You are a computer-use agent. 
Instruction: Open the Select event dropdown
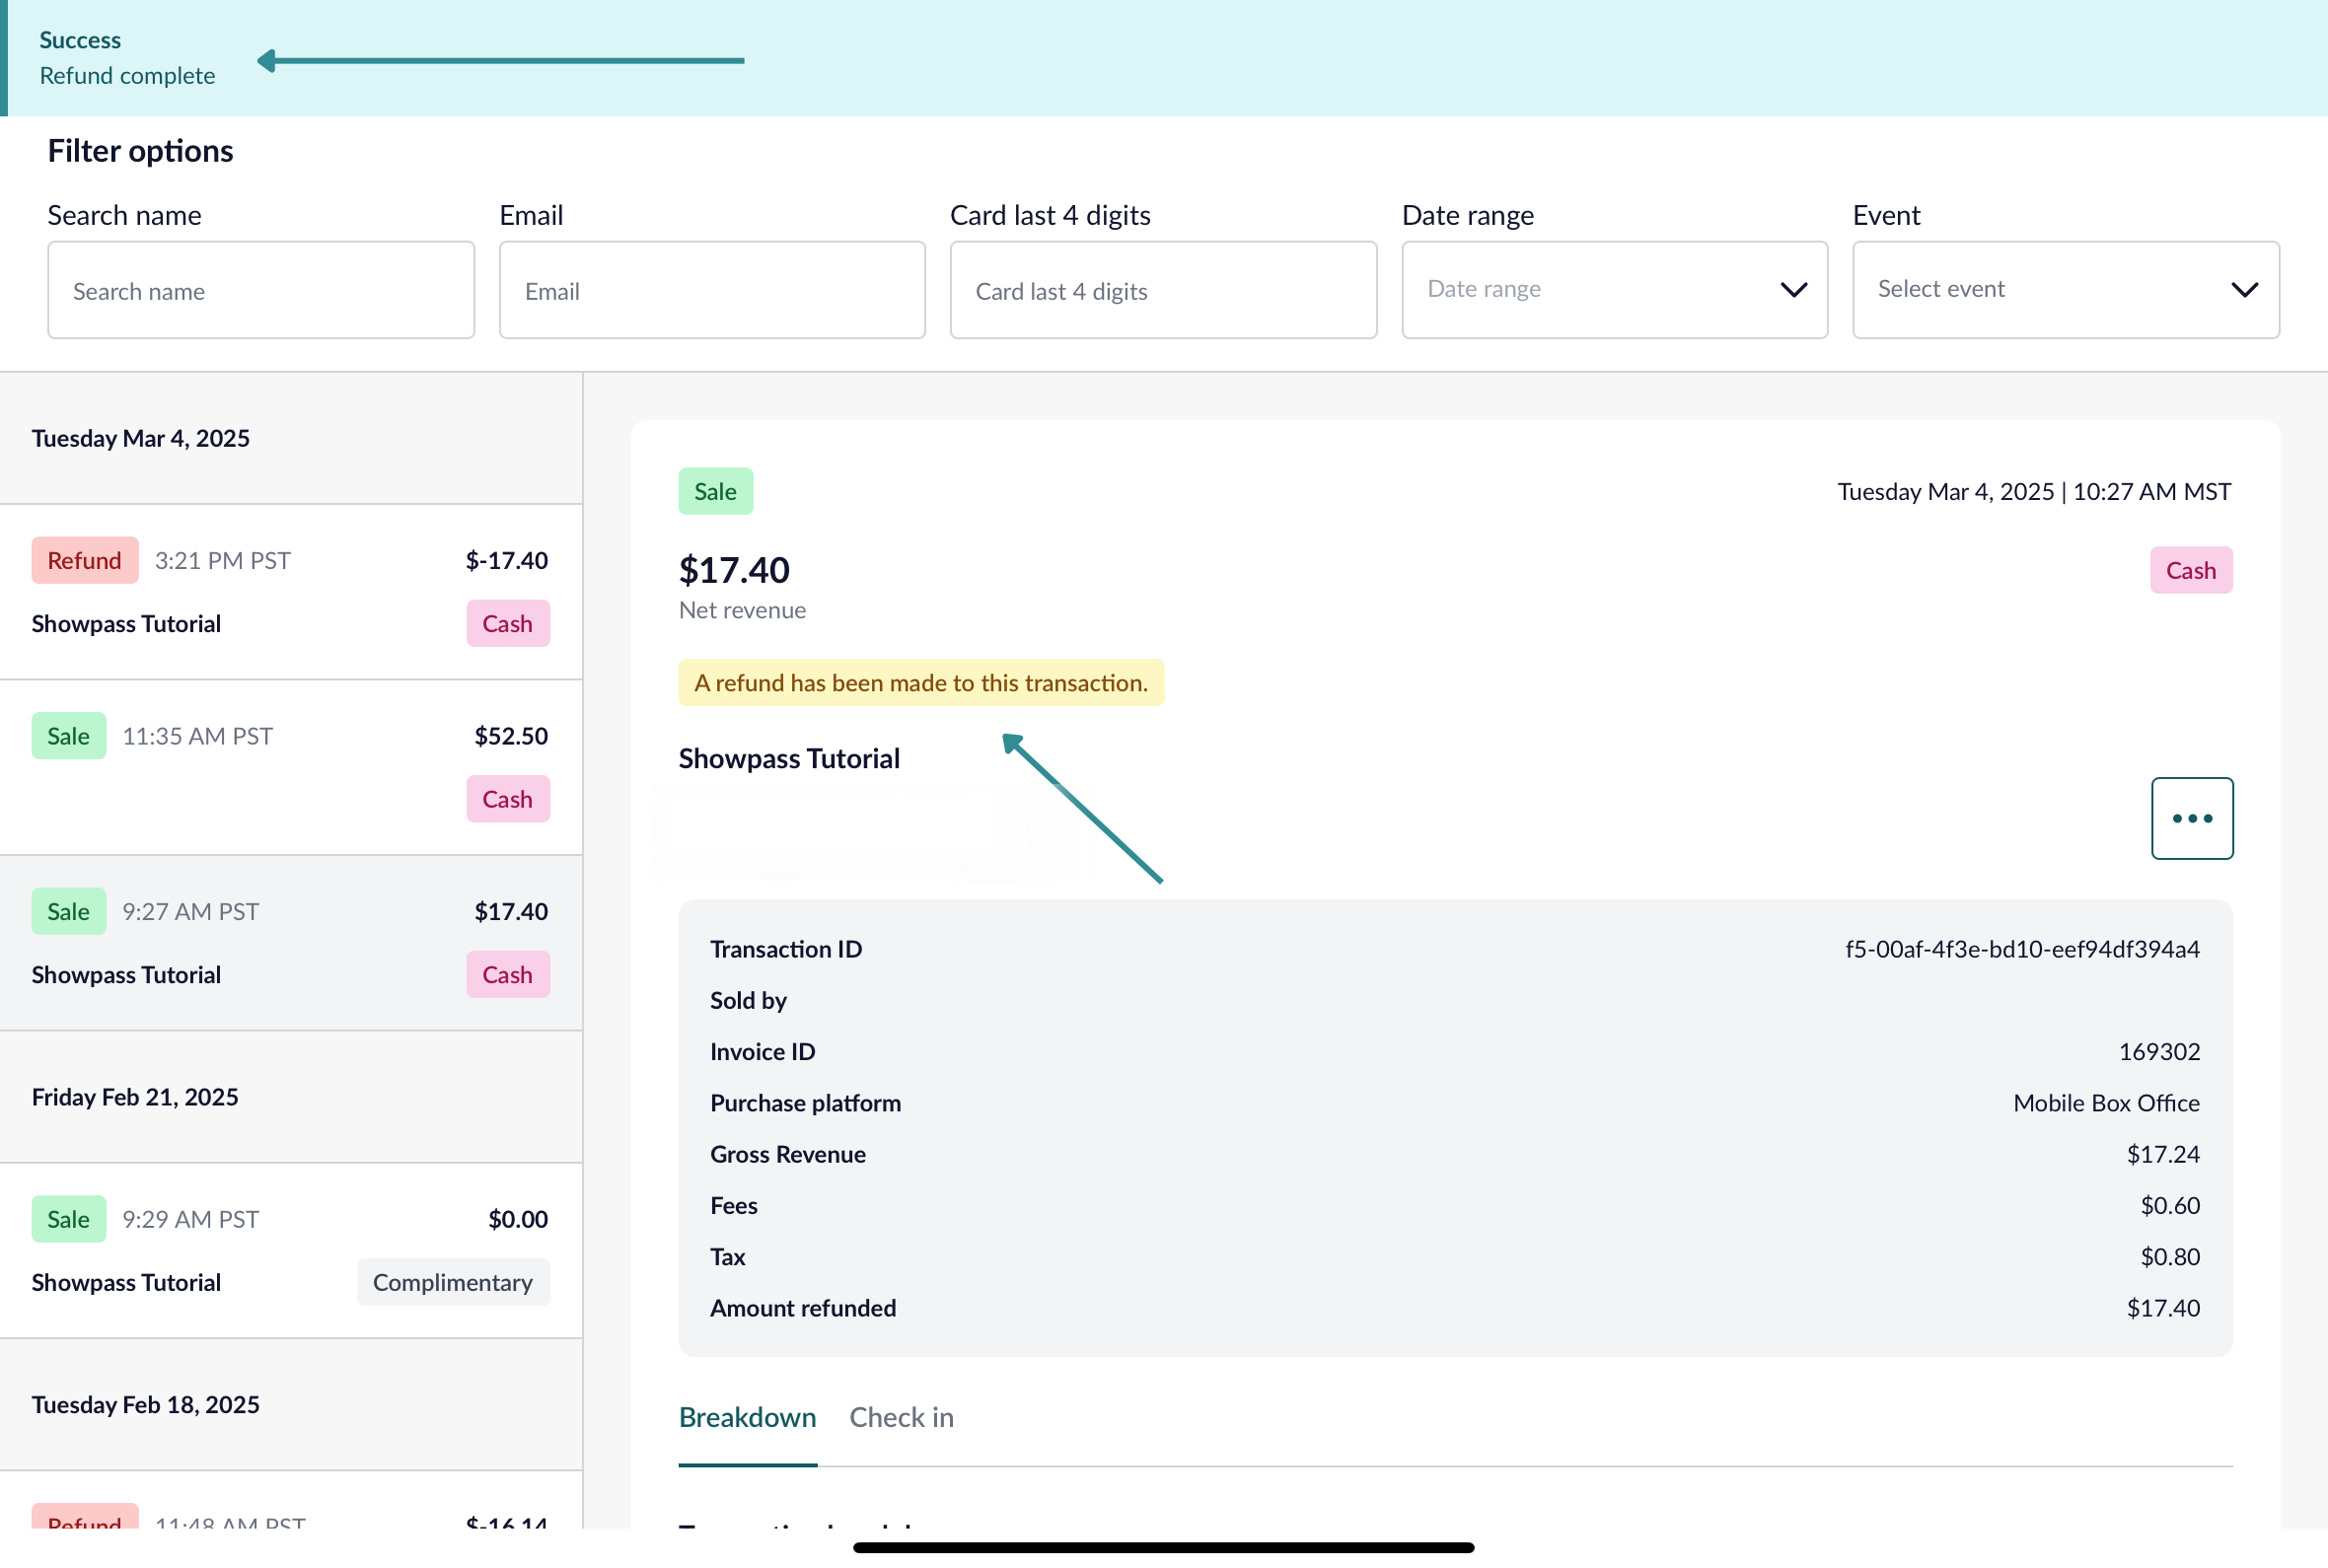click(x=2065, y=289)
